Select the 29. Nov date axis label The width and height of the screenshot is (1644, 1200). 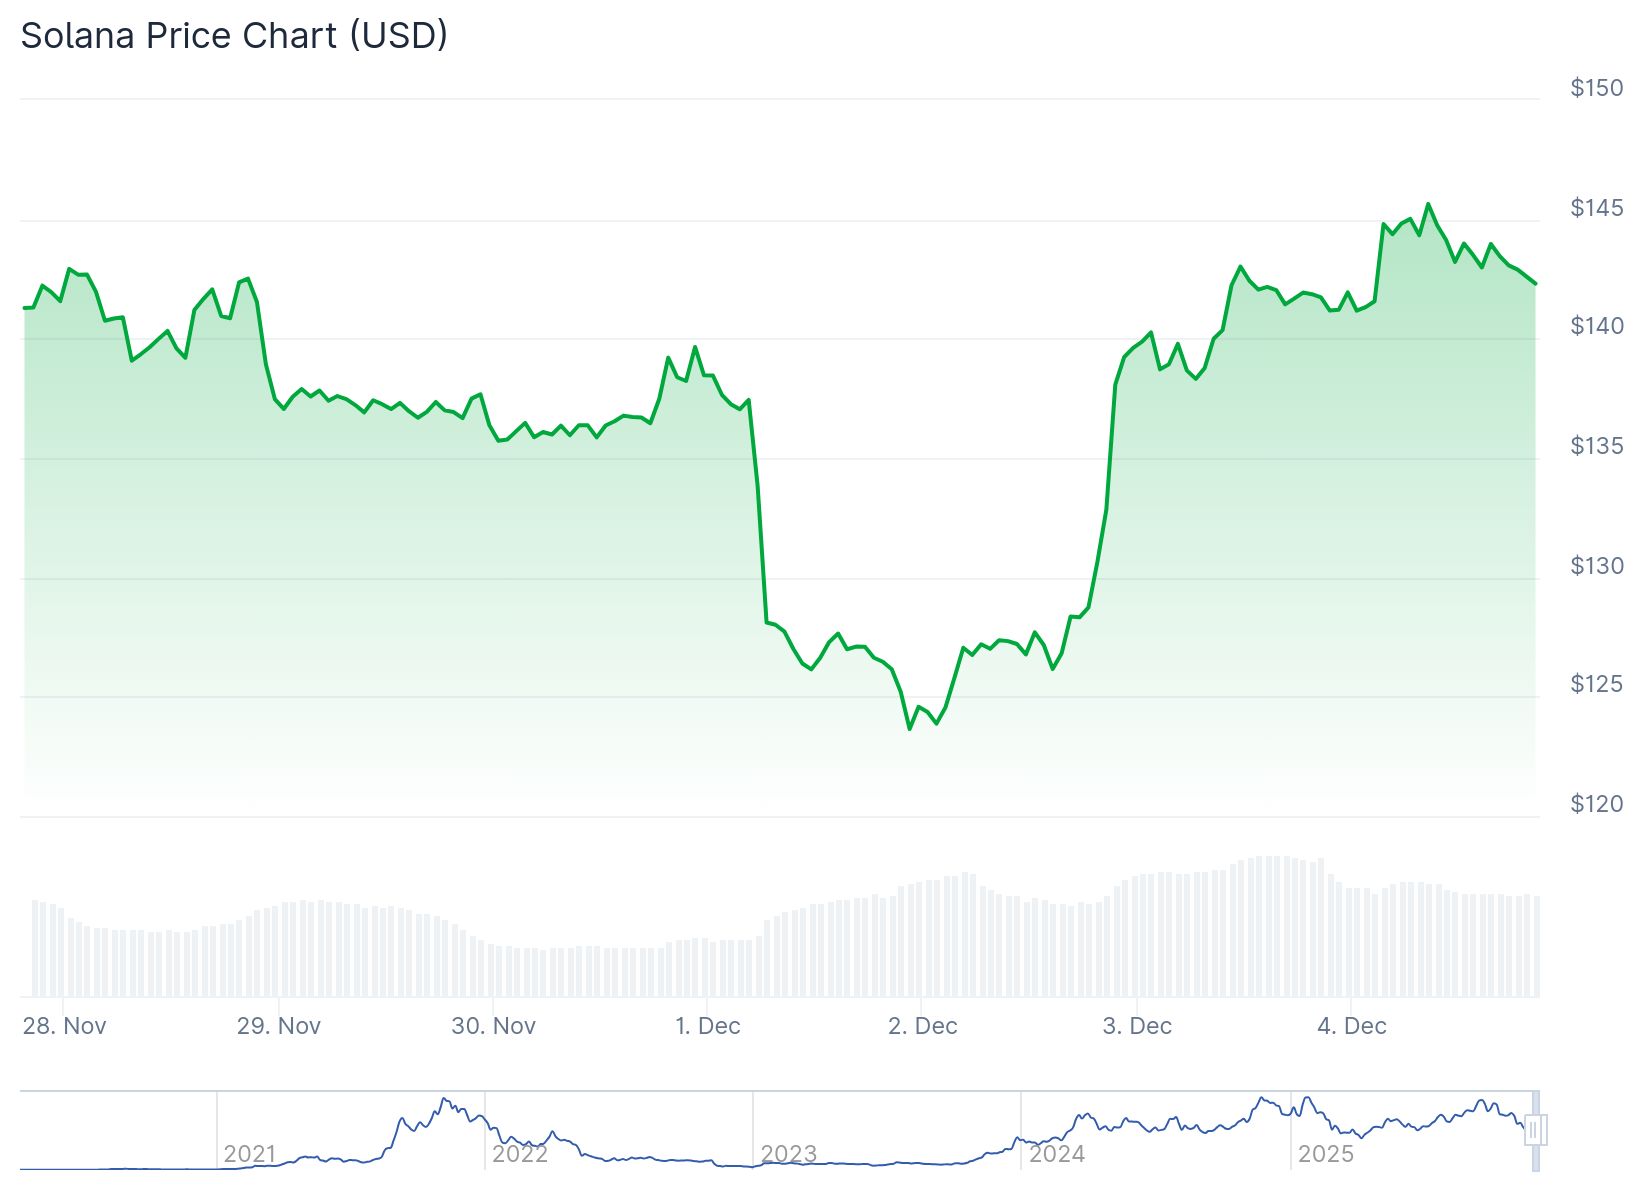pyautogui.click(x=279, y=1026)
